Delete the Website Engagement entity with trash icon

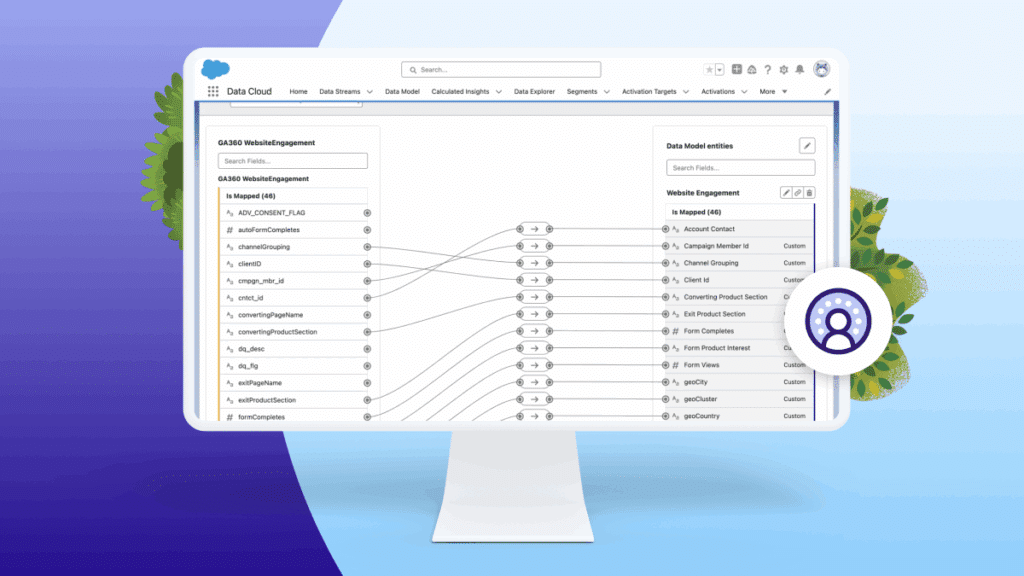[809, 193]
